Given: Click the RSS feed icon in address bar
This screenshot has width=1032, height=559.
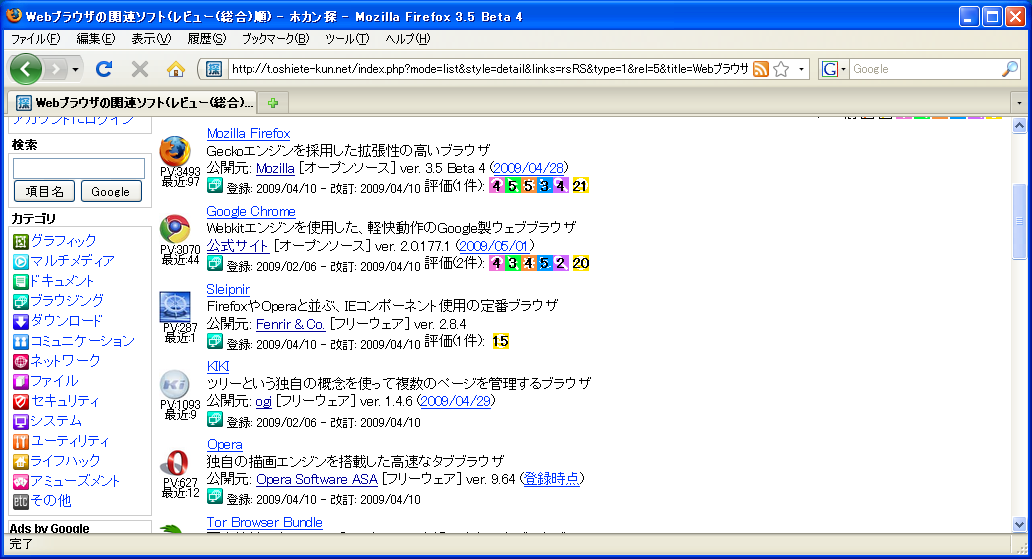Looking at the screenshot, I should tap(761, 68).
